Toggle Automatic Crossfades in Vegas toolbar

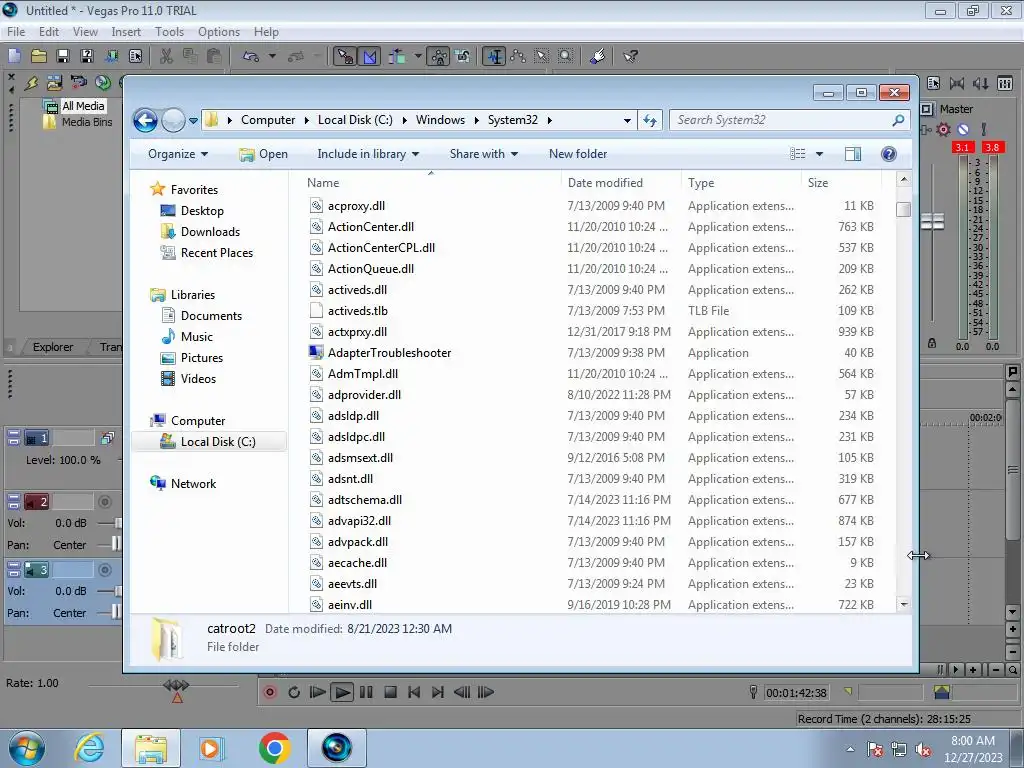click(x=370, y=56)
